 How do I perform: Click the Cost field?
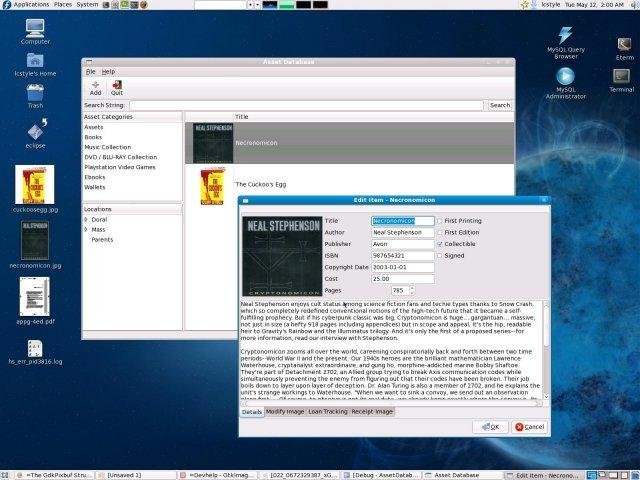pyautogui.click(x=402, y=279)
